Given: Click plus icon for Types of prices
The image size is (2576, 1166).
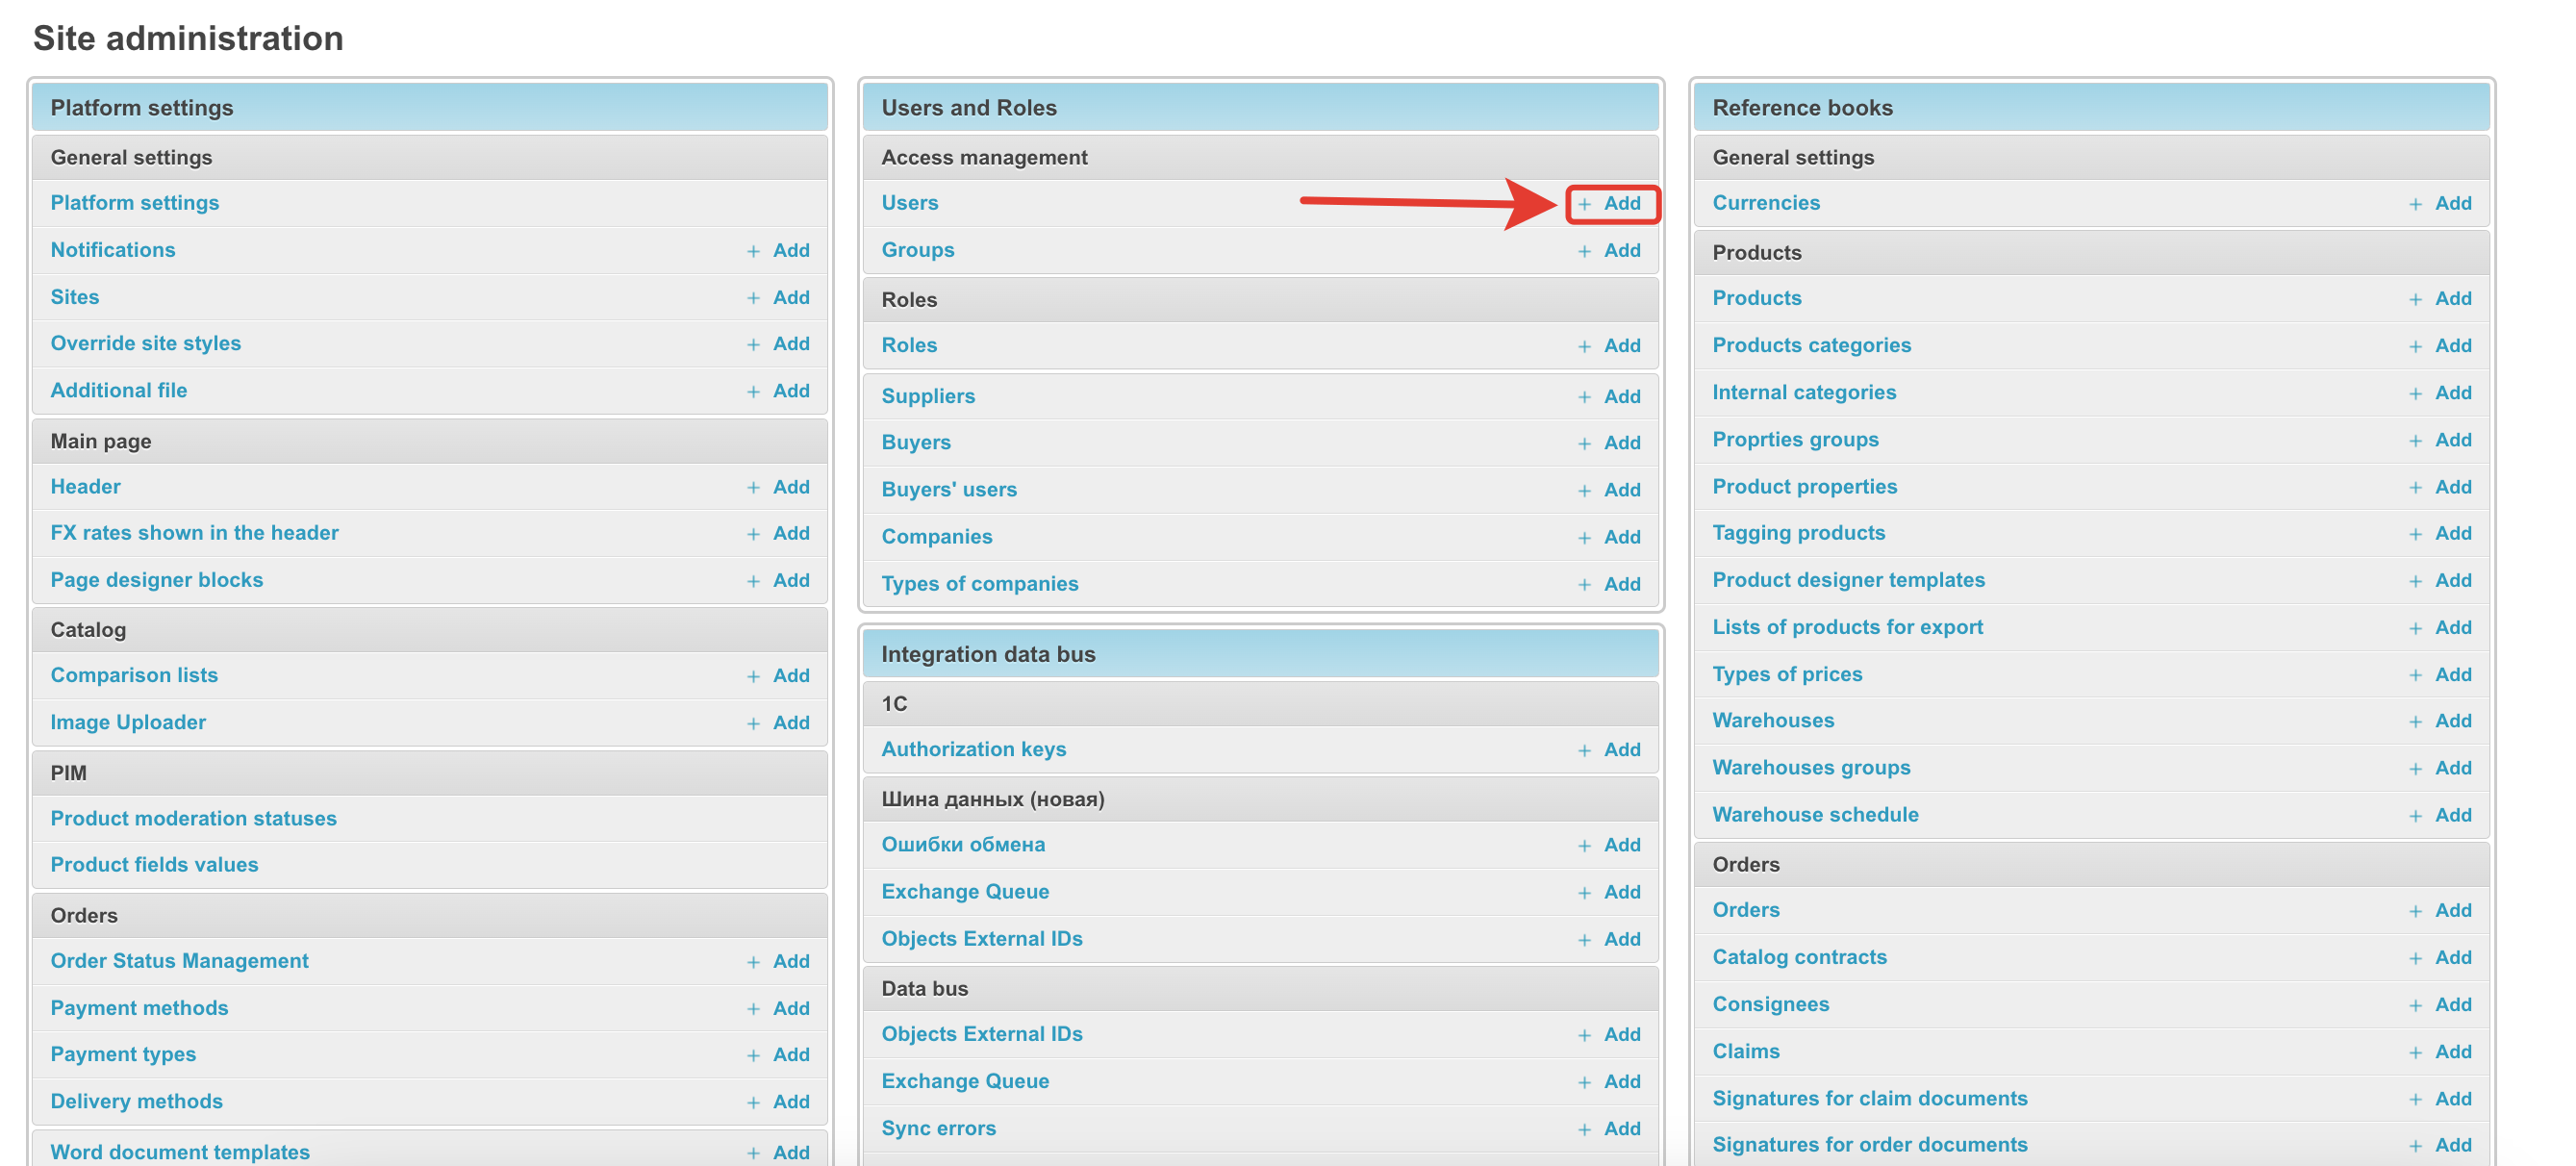Looking at the screenshot, I should tap(2415, 675).
